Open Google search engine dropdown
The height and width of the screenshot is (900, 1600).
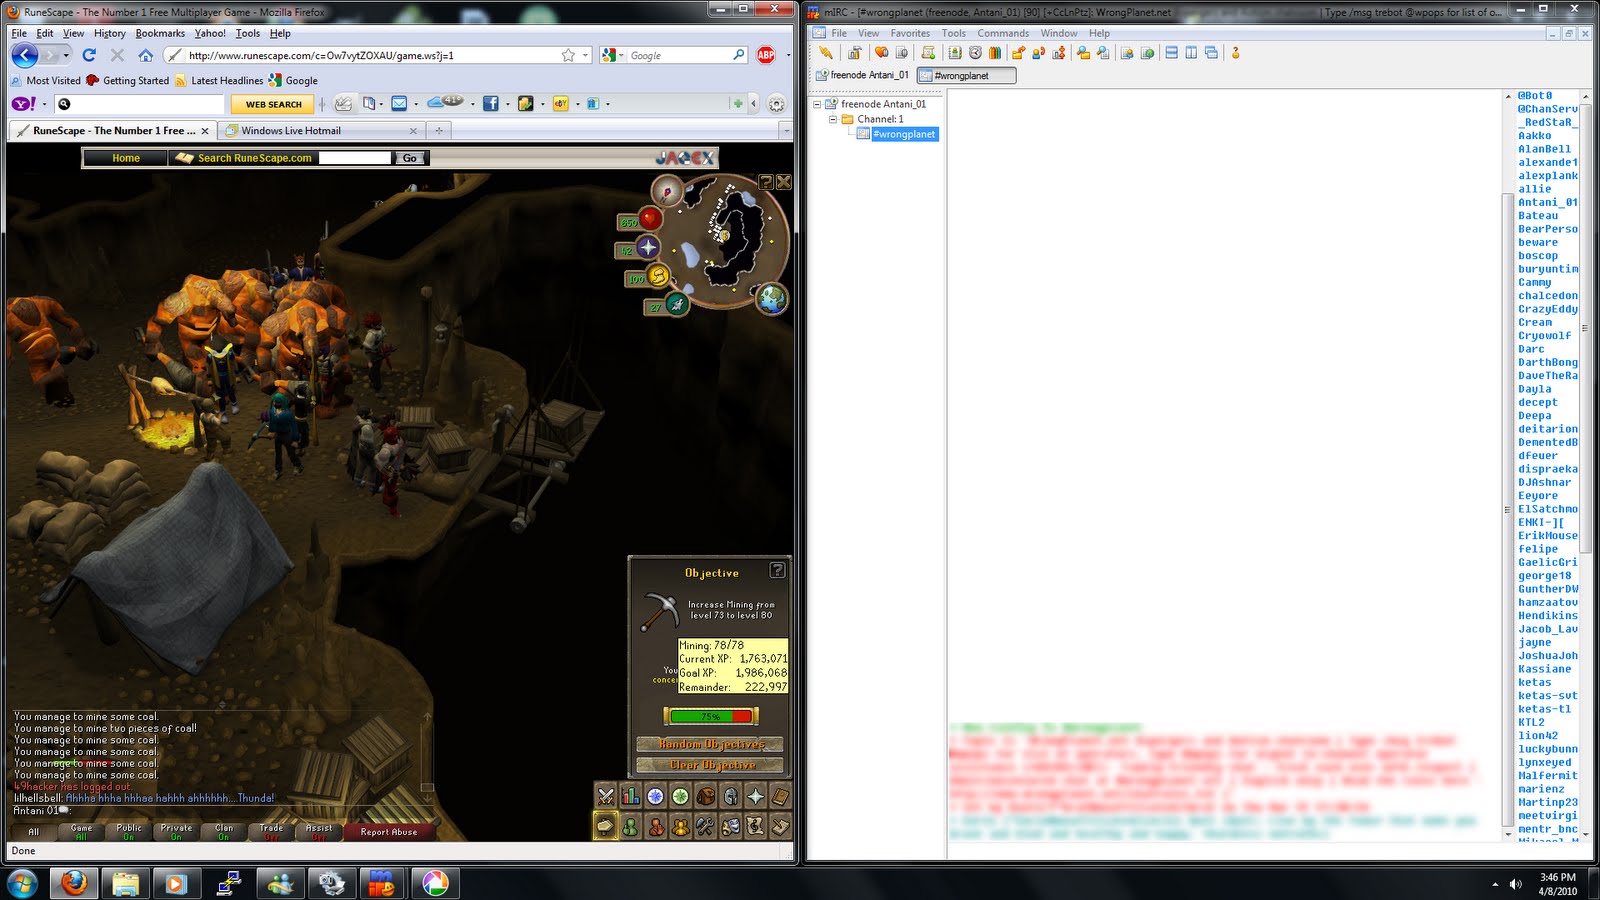pyautogui.click(x=621, y=55)
